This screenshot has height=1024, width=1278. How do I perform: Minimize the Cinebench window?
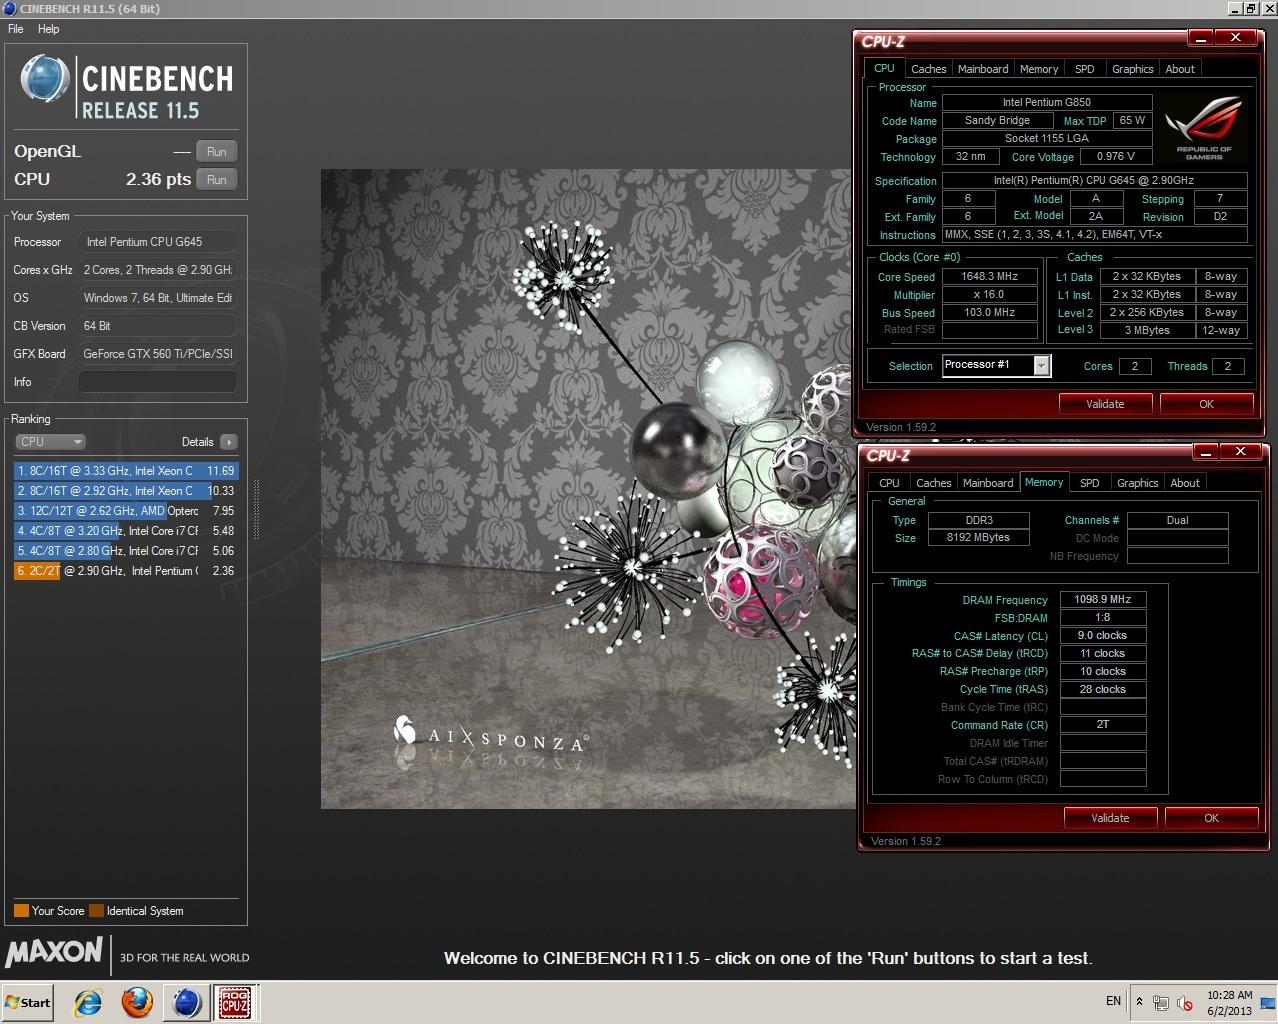1235,9
